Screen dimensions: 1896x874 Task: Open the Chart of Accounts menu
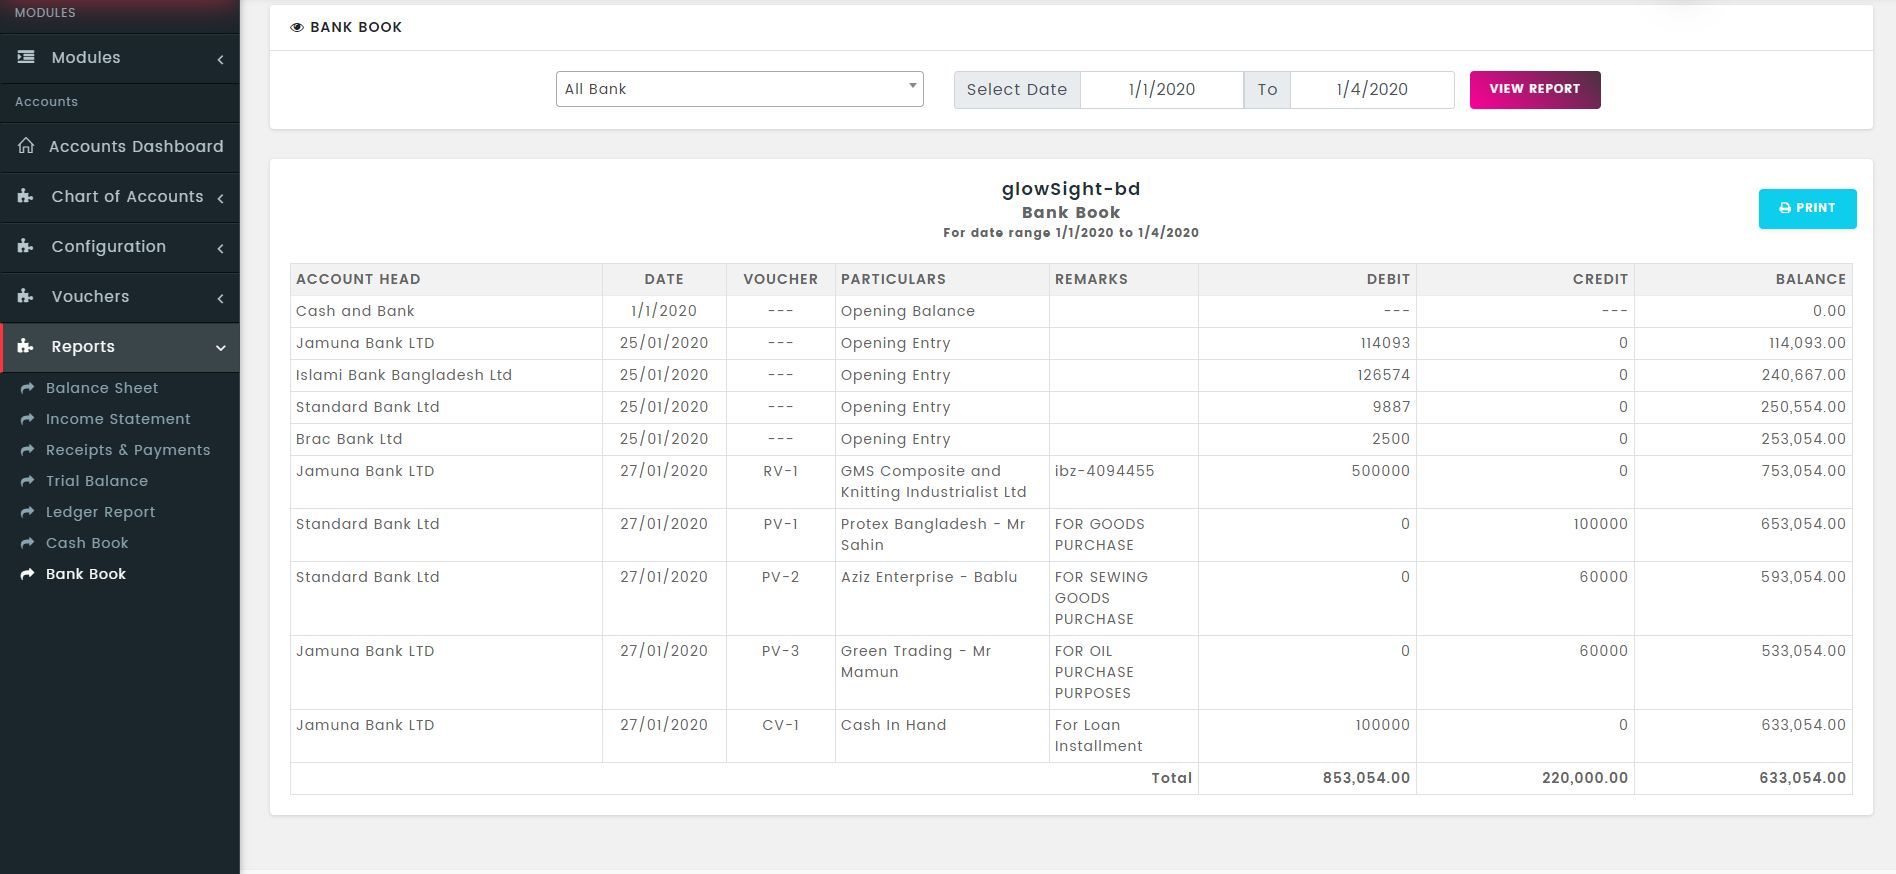click(120, 196)
